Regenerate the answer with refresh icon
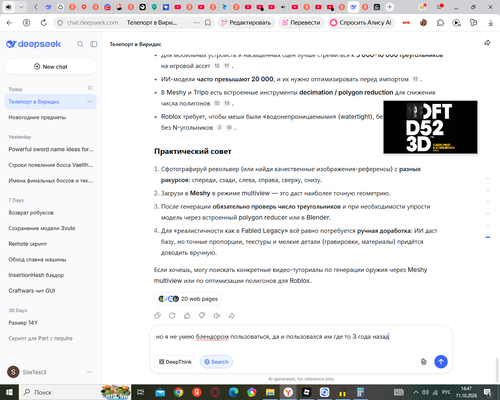500x400 pixels. point(172,315)
